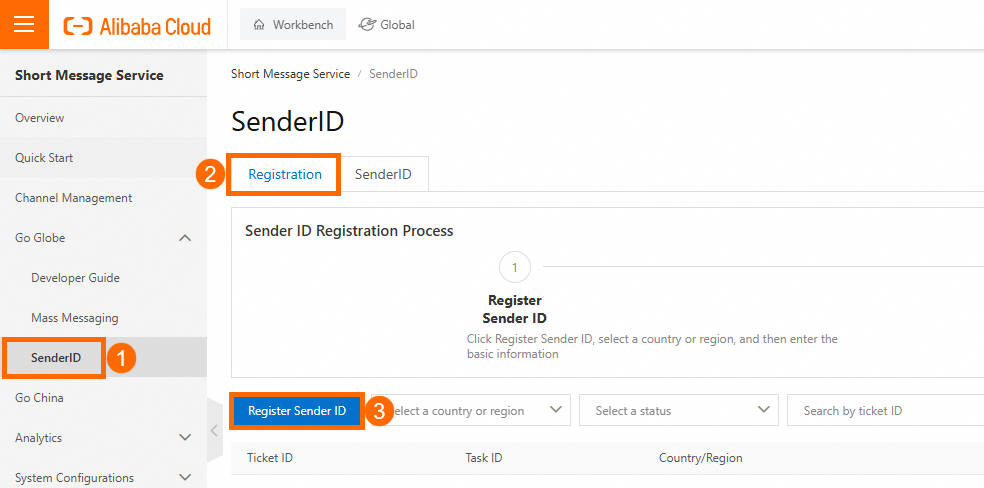Click the Search by ticket ID field
The height and width of the screenshot is (488, 984).
click(x=885, y=410)
